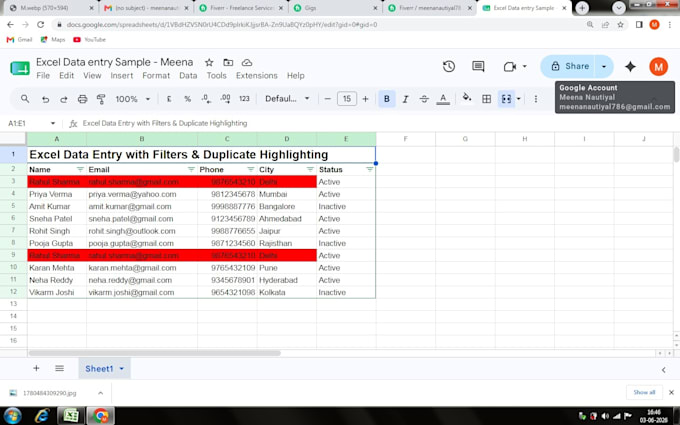Open Sheet1 tab options arrow
Viewport: 680px width, 425px height.
coord(122,369)
